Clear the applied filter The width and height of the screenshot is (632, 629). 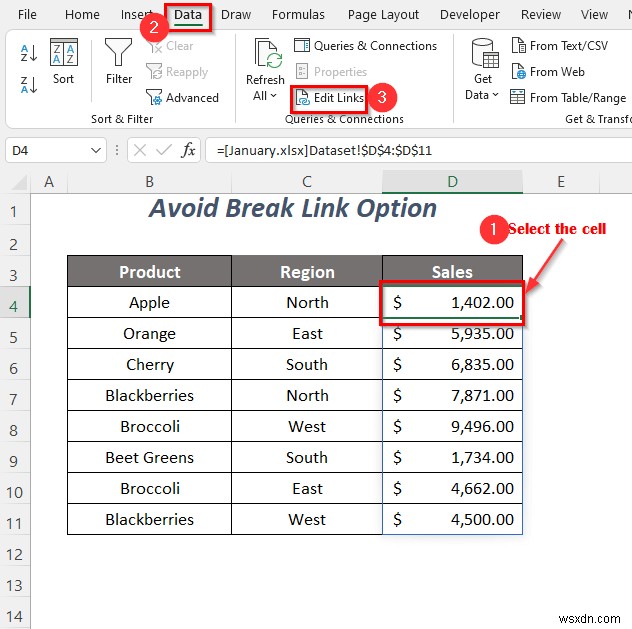tap(170, 46)
